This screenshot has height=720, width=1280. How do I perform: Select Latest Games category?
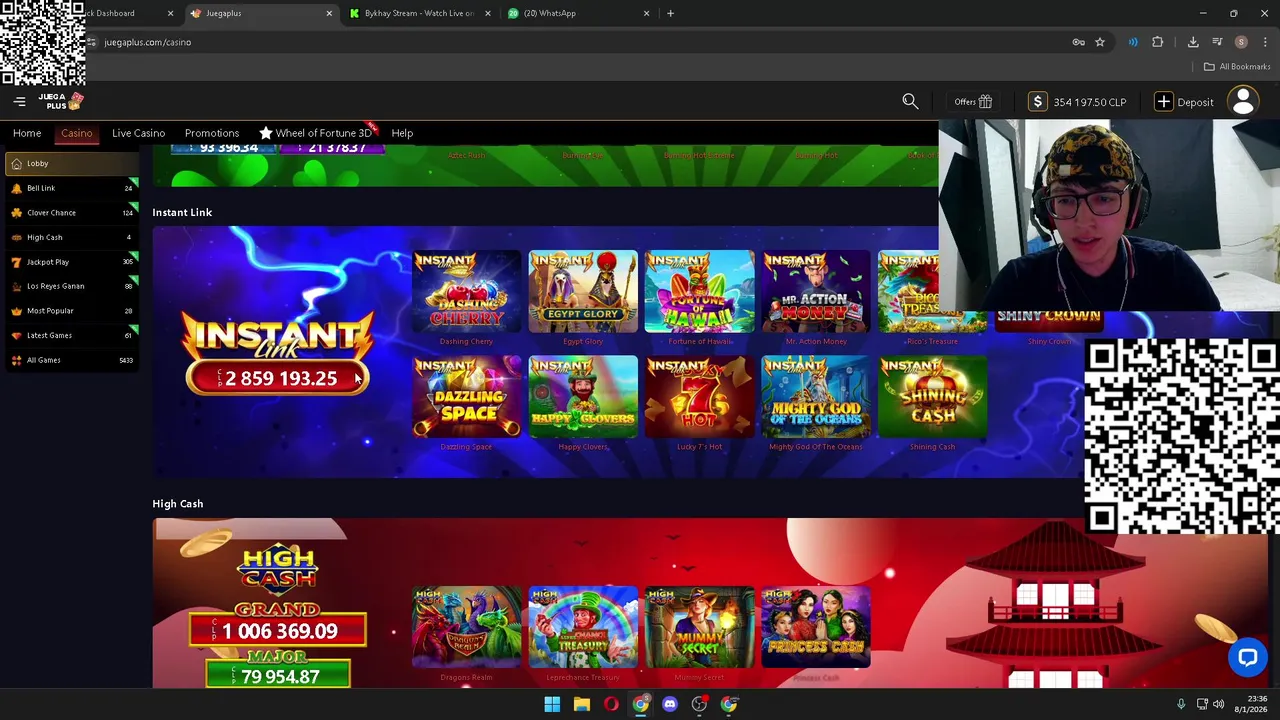(71, 335)
